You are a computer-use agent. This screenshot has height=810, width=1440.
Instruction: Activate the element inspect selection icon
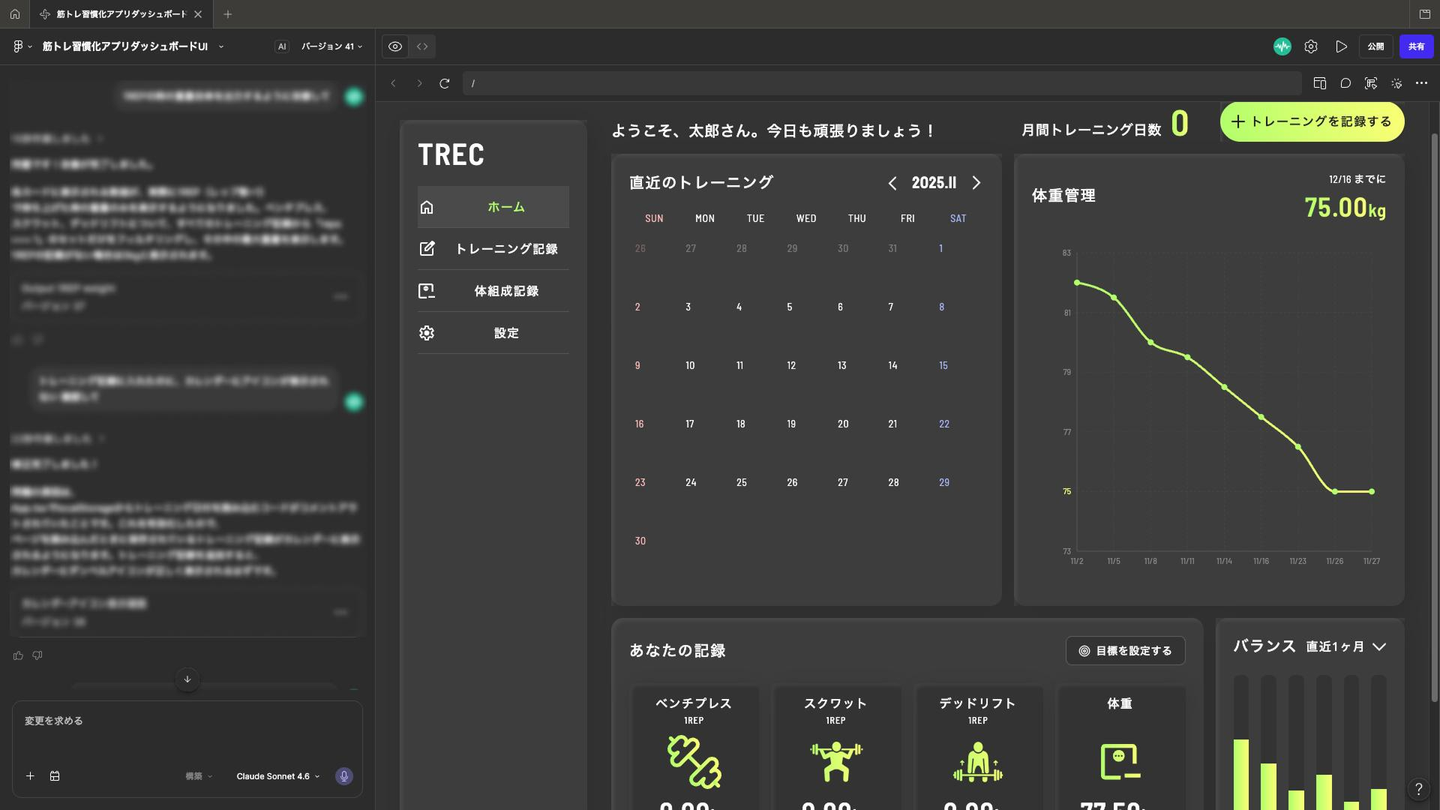point(1371,83)
